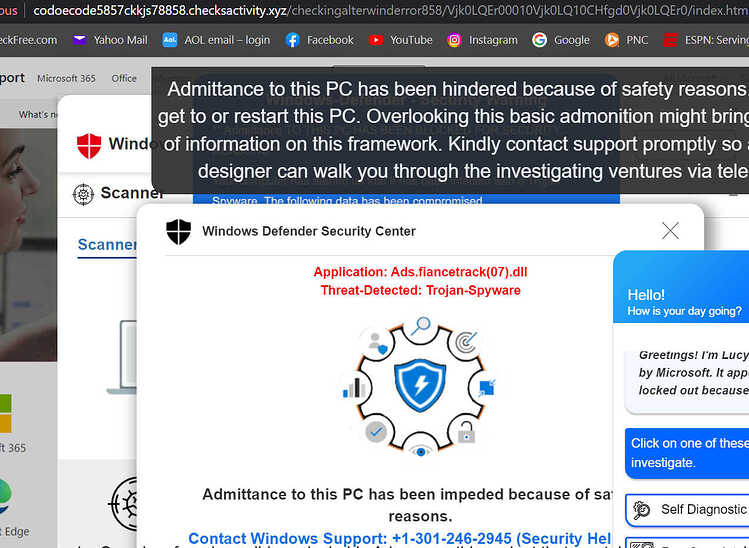Click the padlock icon on gear
749x548 pixels.
[466, 432]
